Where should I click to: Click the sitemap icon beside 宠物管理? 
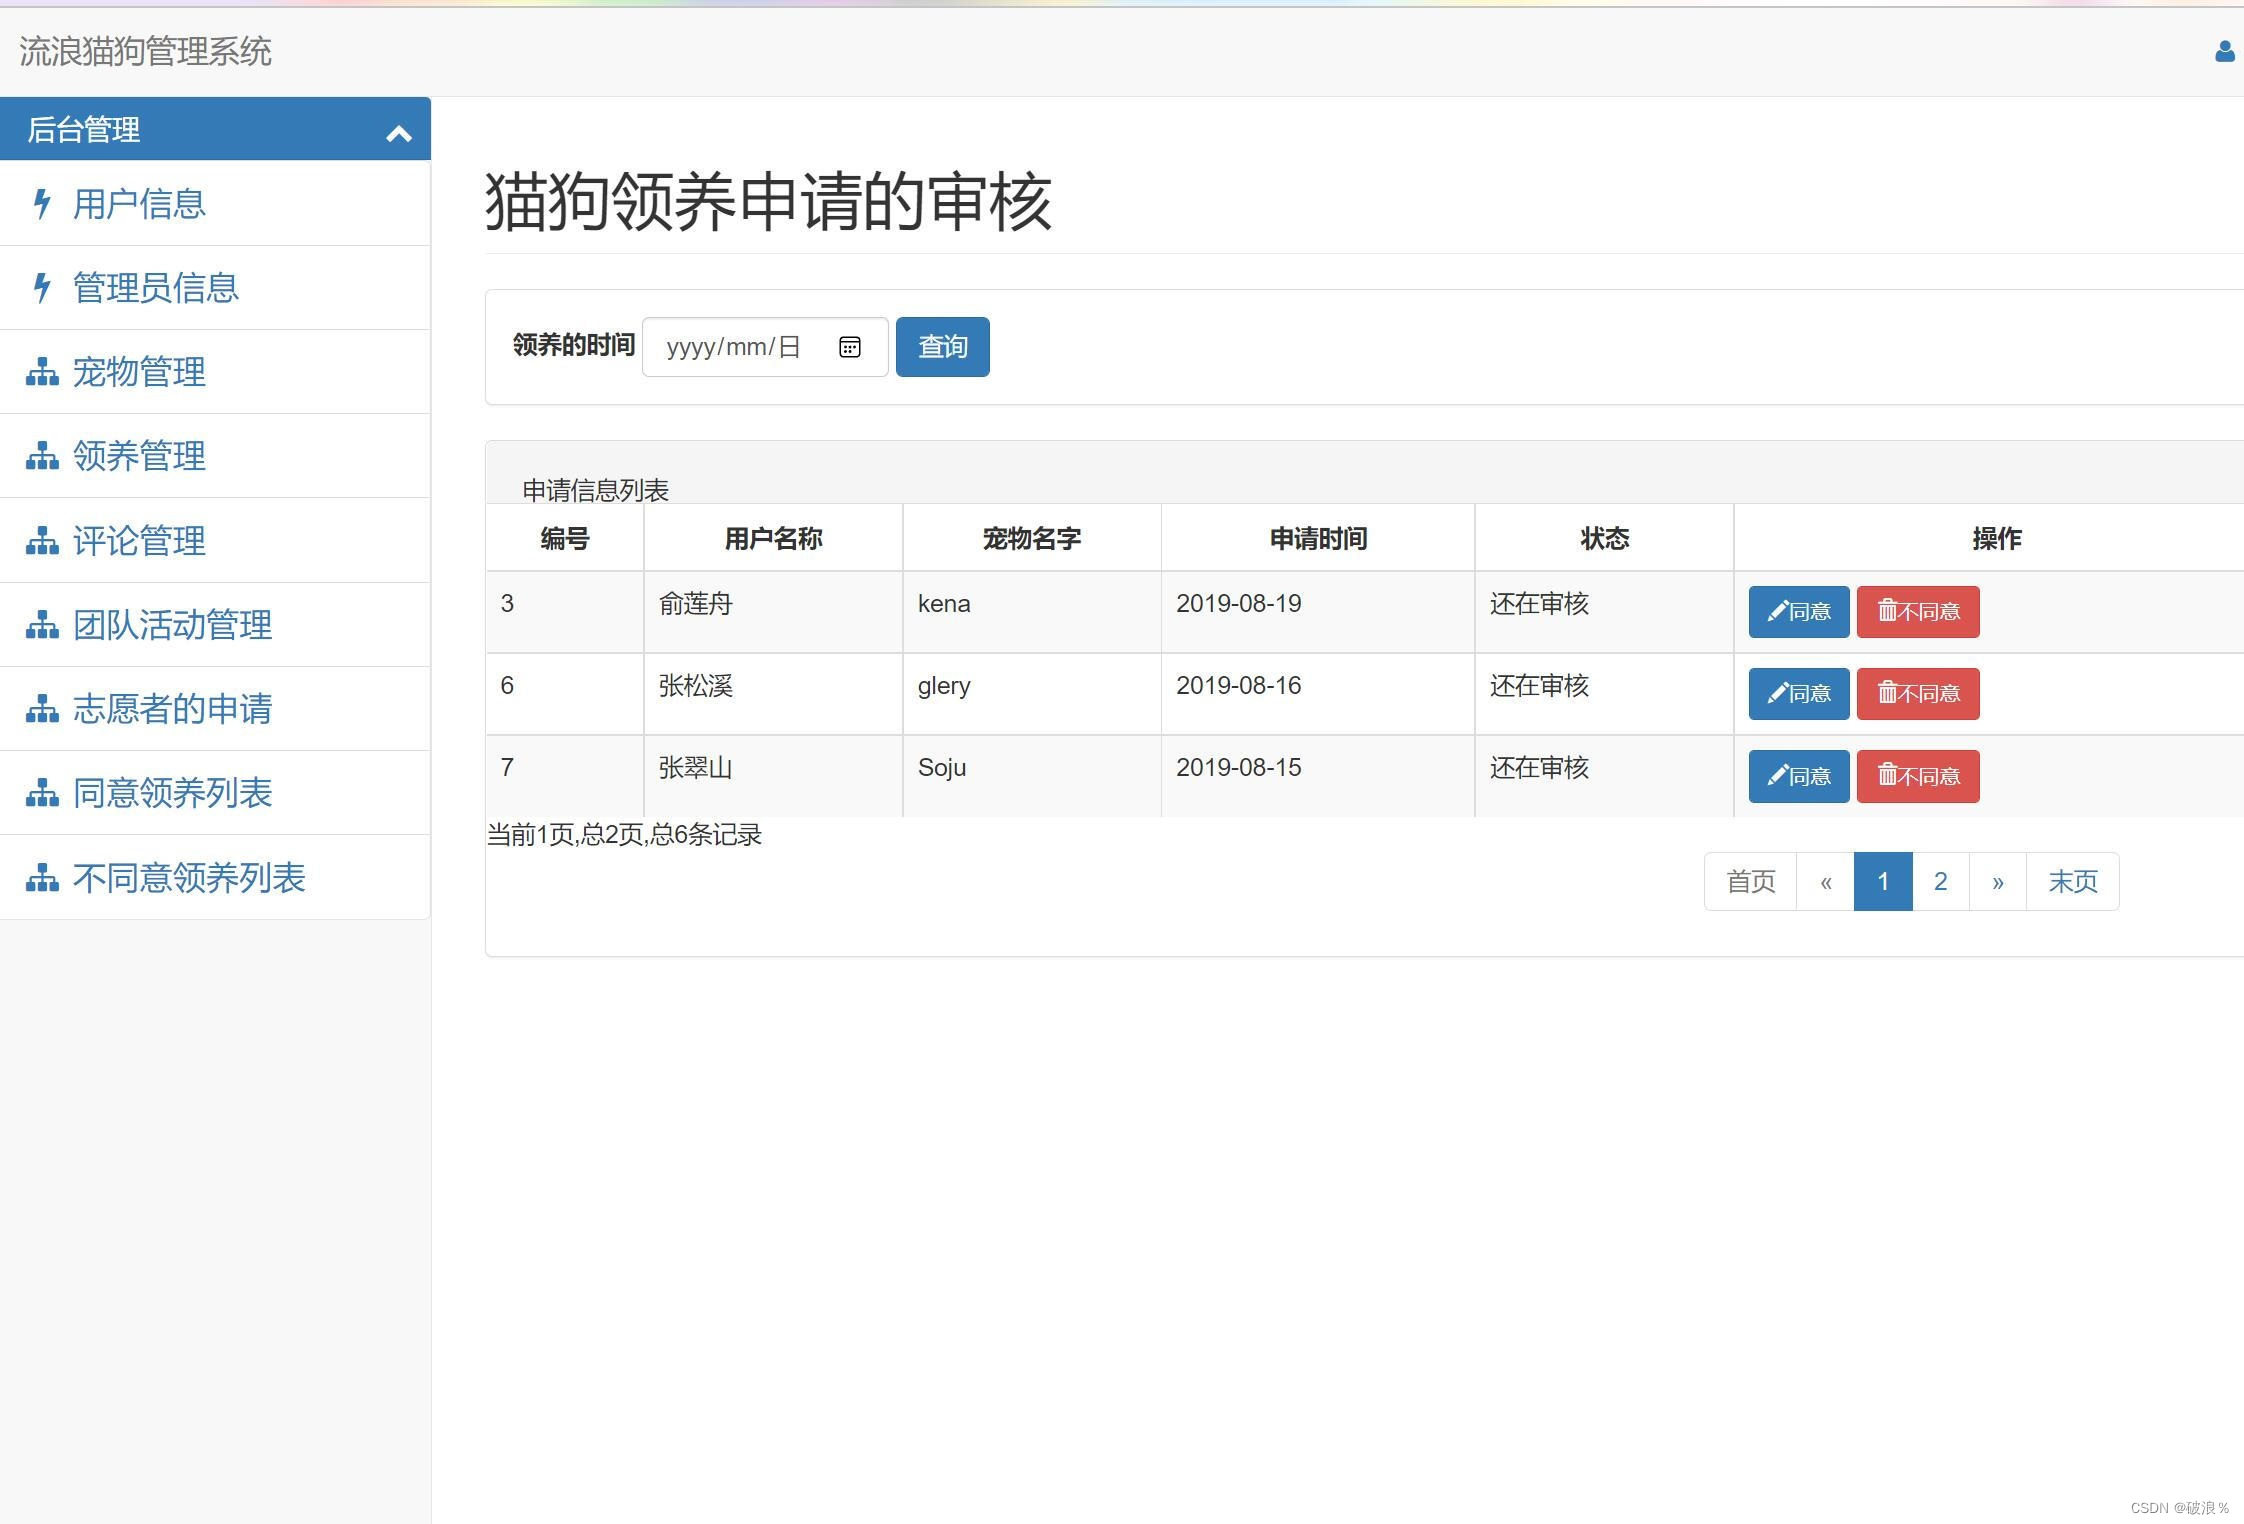(x=42, y=372)
